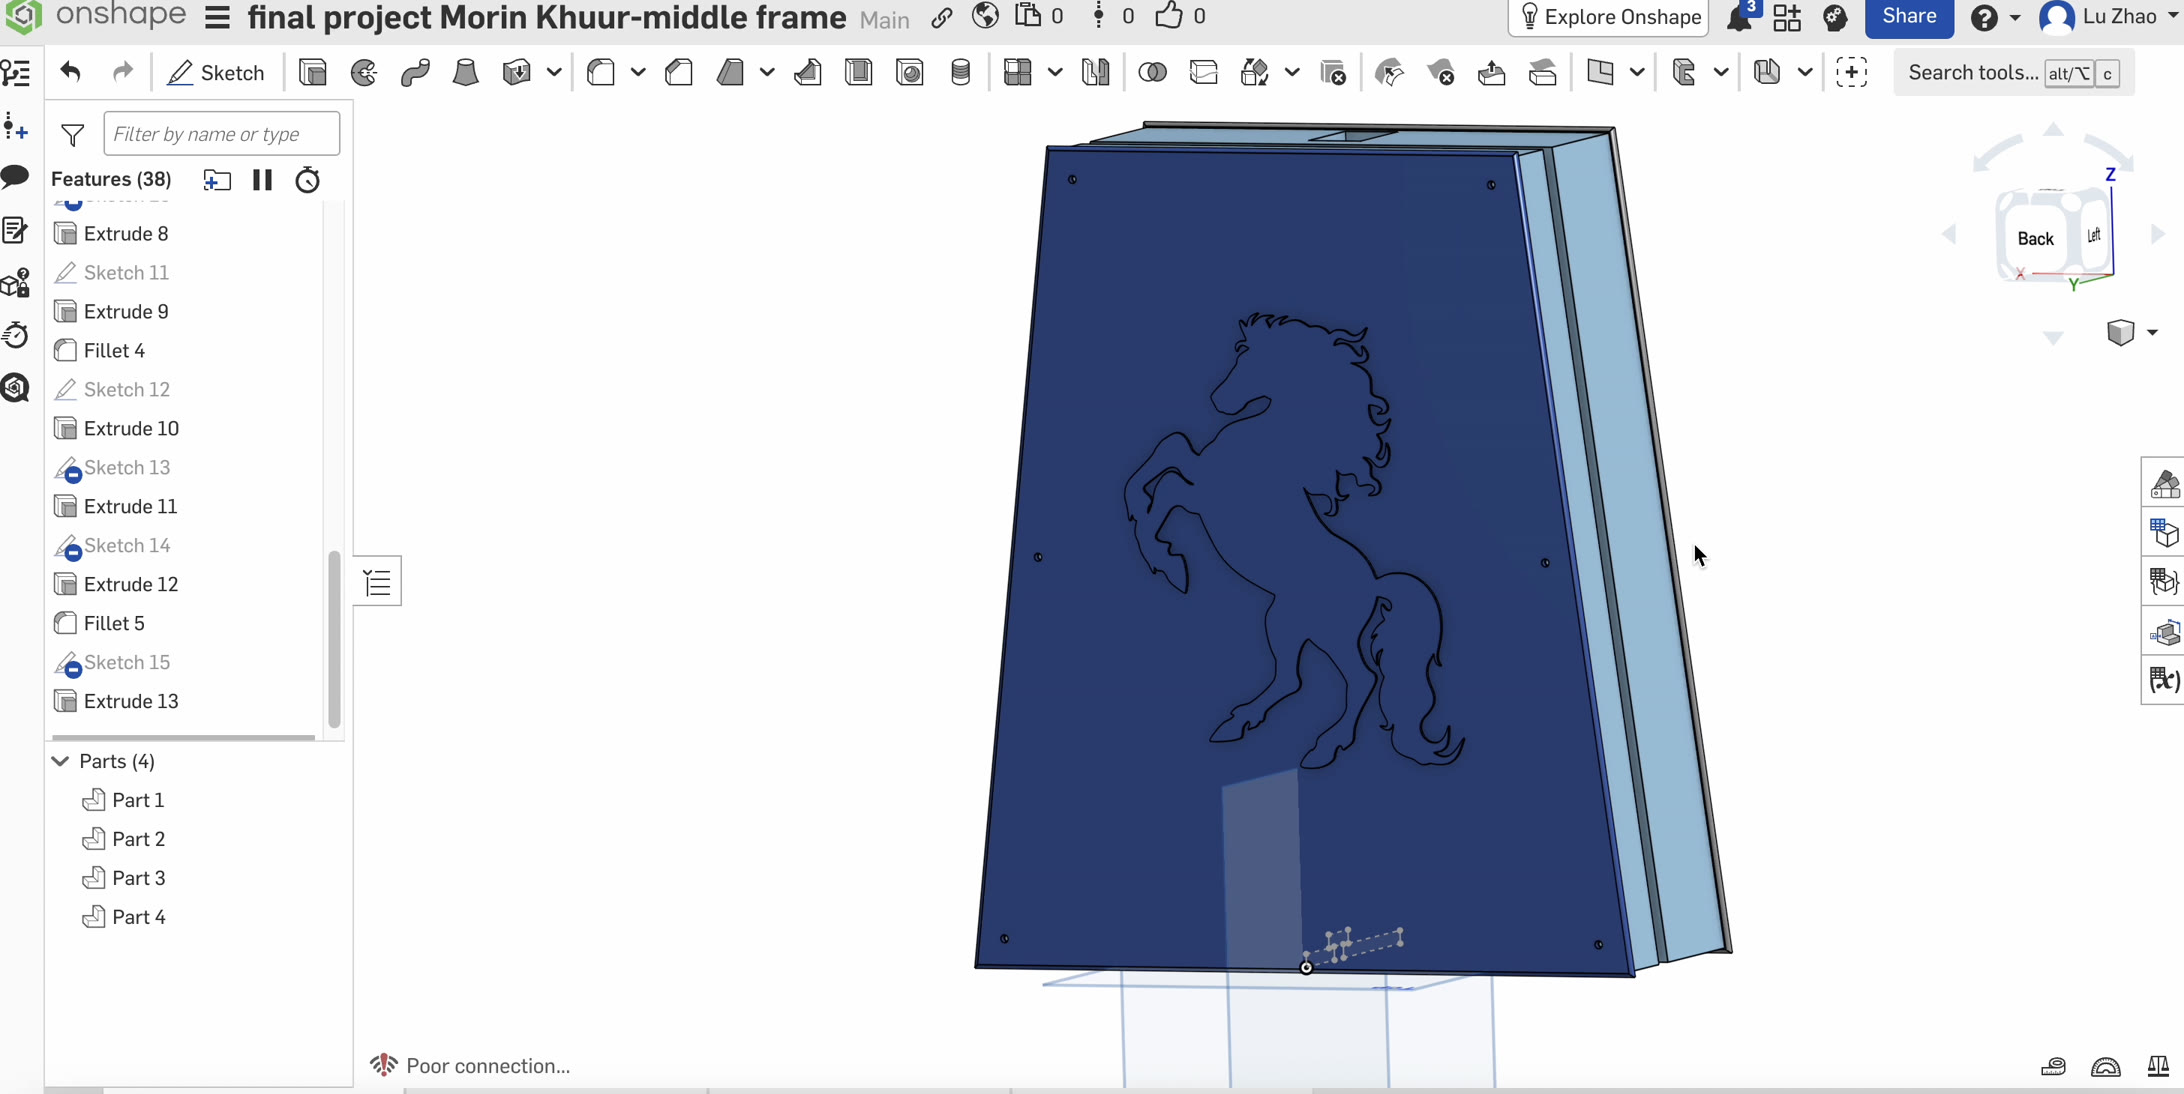Click the Share button

1909,17
